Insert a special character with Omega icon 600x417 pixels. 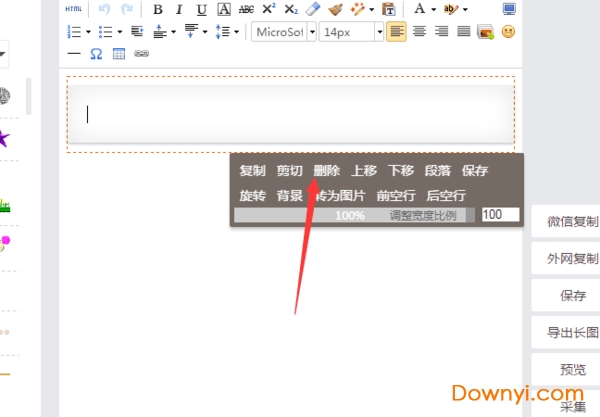[x=96, y=53]
